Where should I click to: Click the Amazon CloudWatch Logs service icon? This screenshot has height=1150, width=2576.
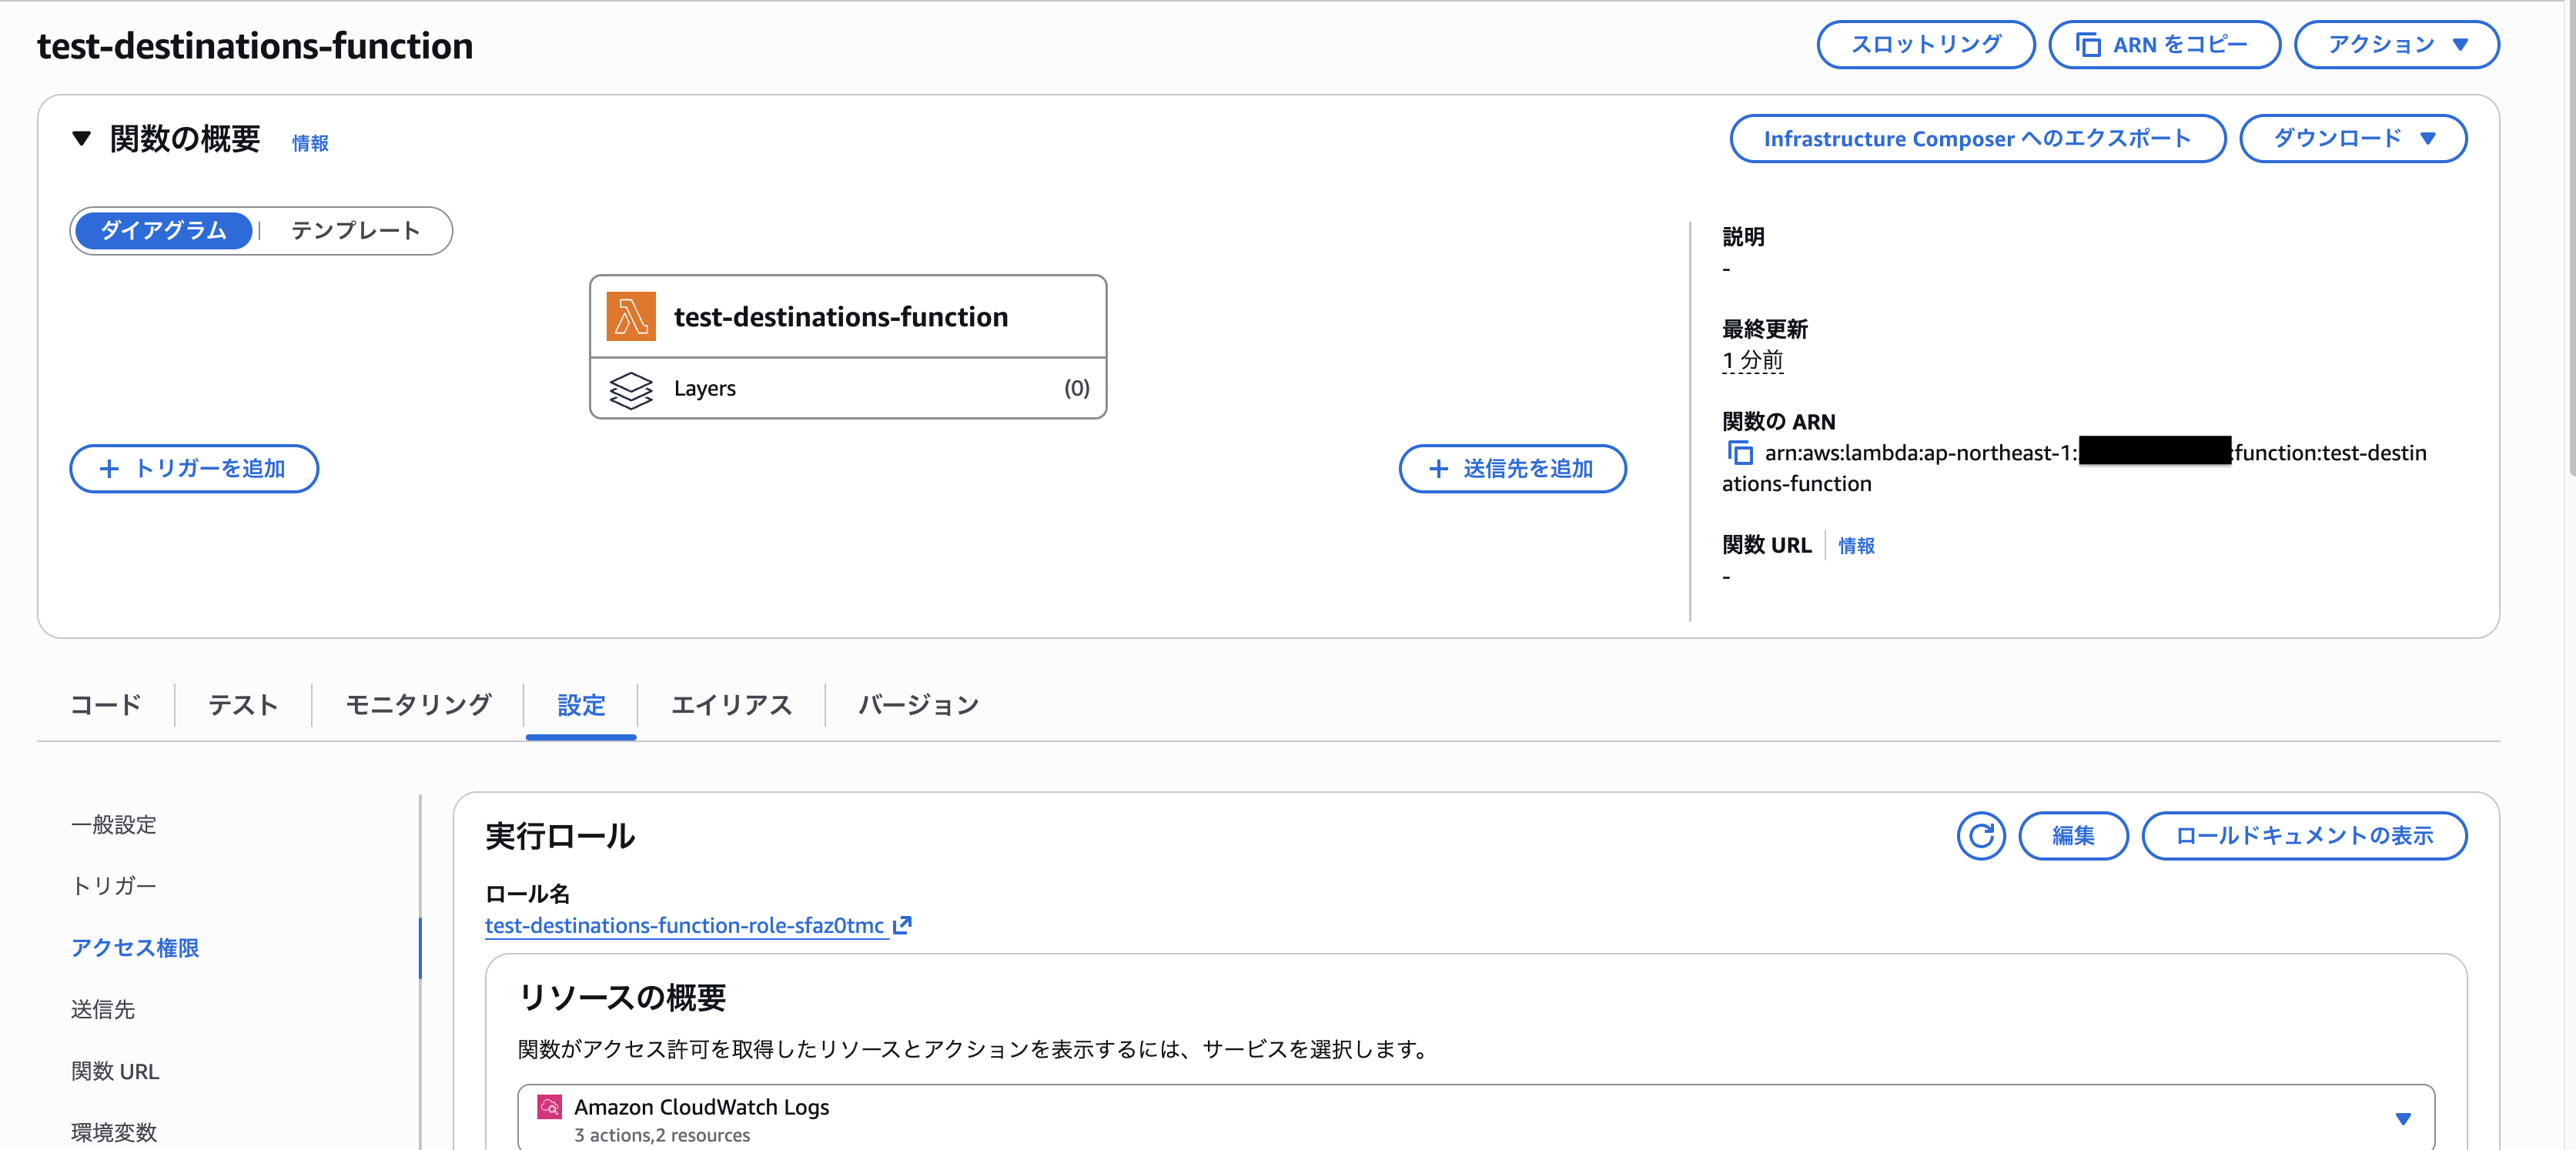tap(549, 1107)
